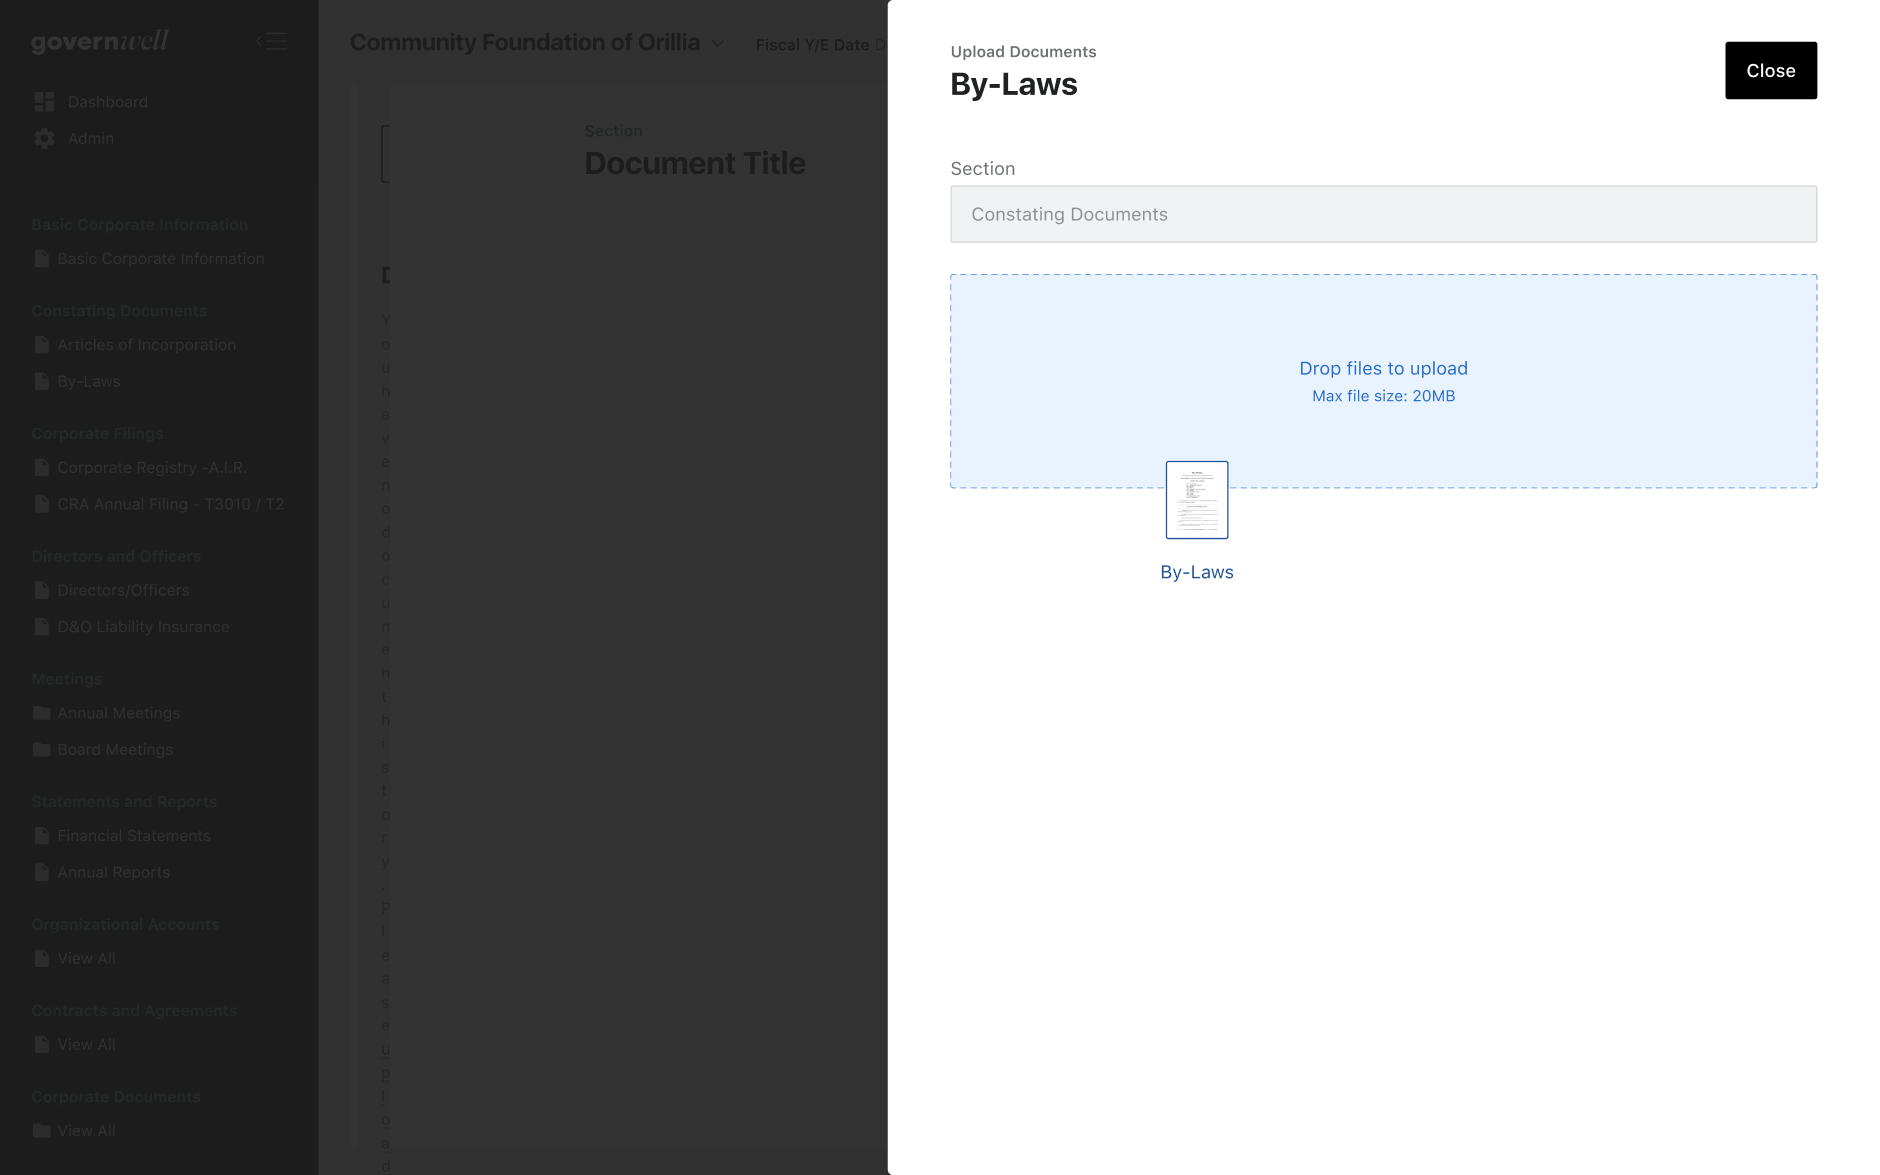The width and height of the screenshot is (1880, 1175).
Task: Select Annual Reports in the sidebar
Action: click(113, 873)
